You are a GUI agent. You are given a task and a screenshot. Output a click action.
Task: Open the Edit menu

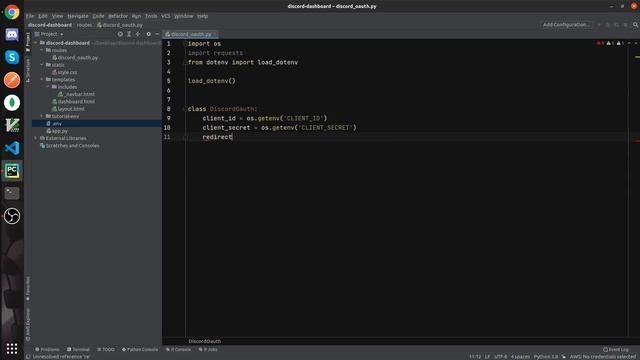[42, 16]
